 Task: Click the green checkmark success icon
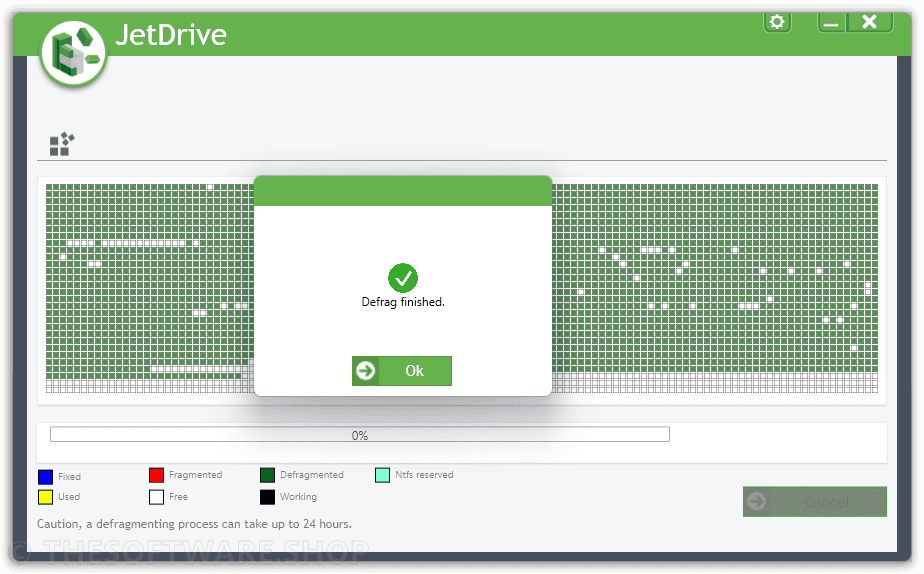click(x=403, y=278)
